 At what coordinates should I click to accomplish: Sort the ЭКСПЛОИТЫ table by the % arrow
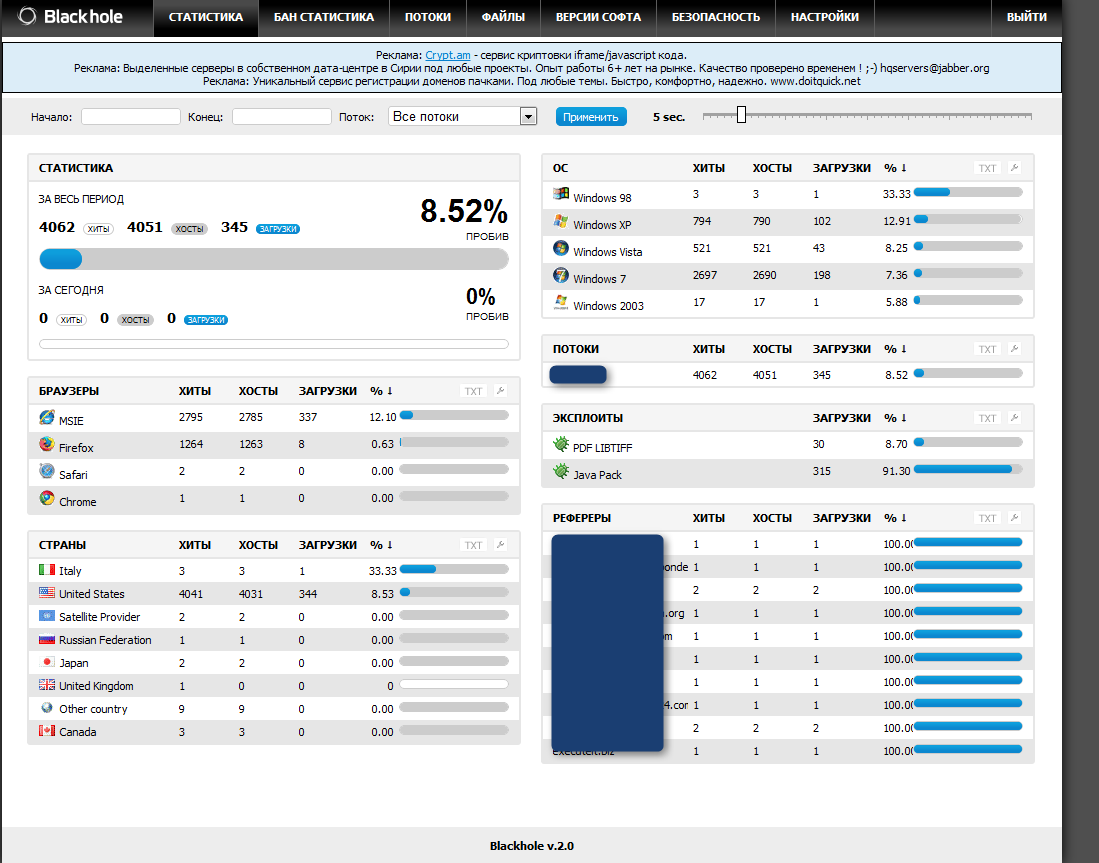point(904,417)
